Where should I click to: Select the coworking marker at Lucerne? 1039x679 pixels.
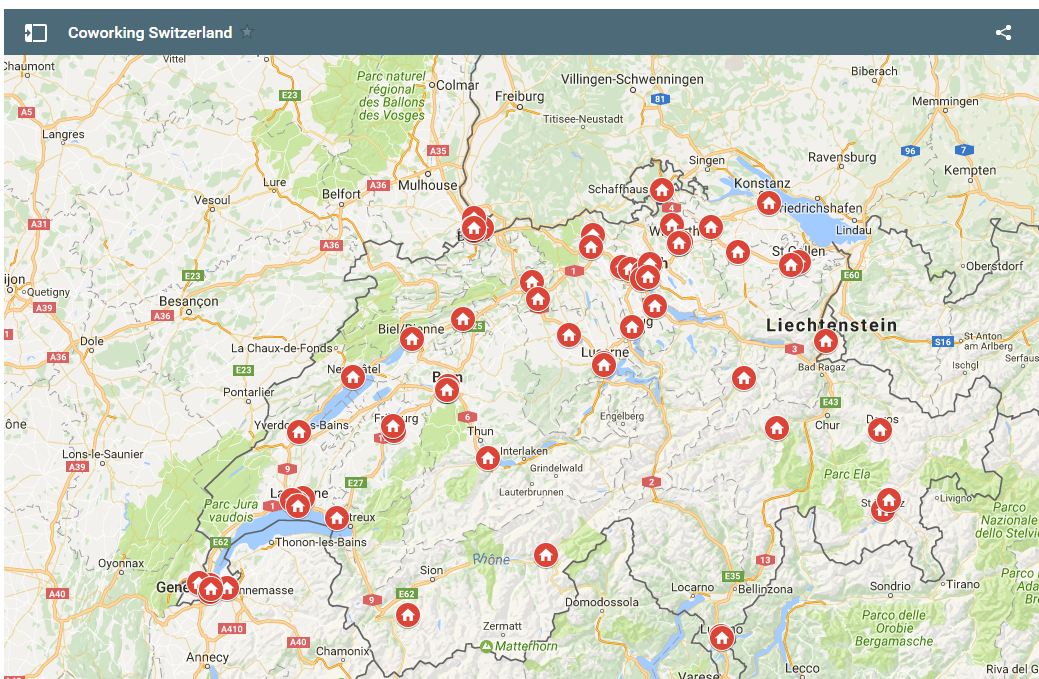[x=604, y=364]
